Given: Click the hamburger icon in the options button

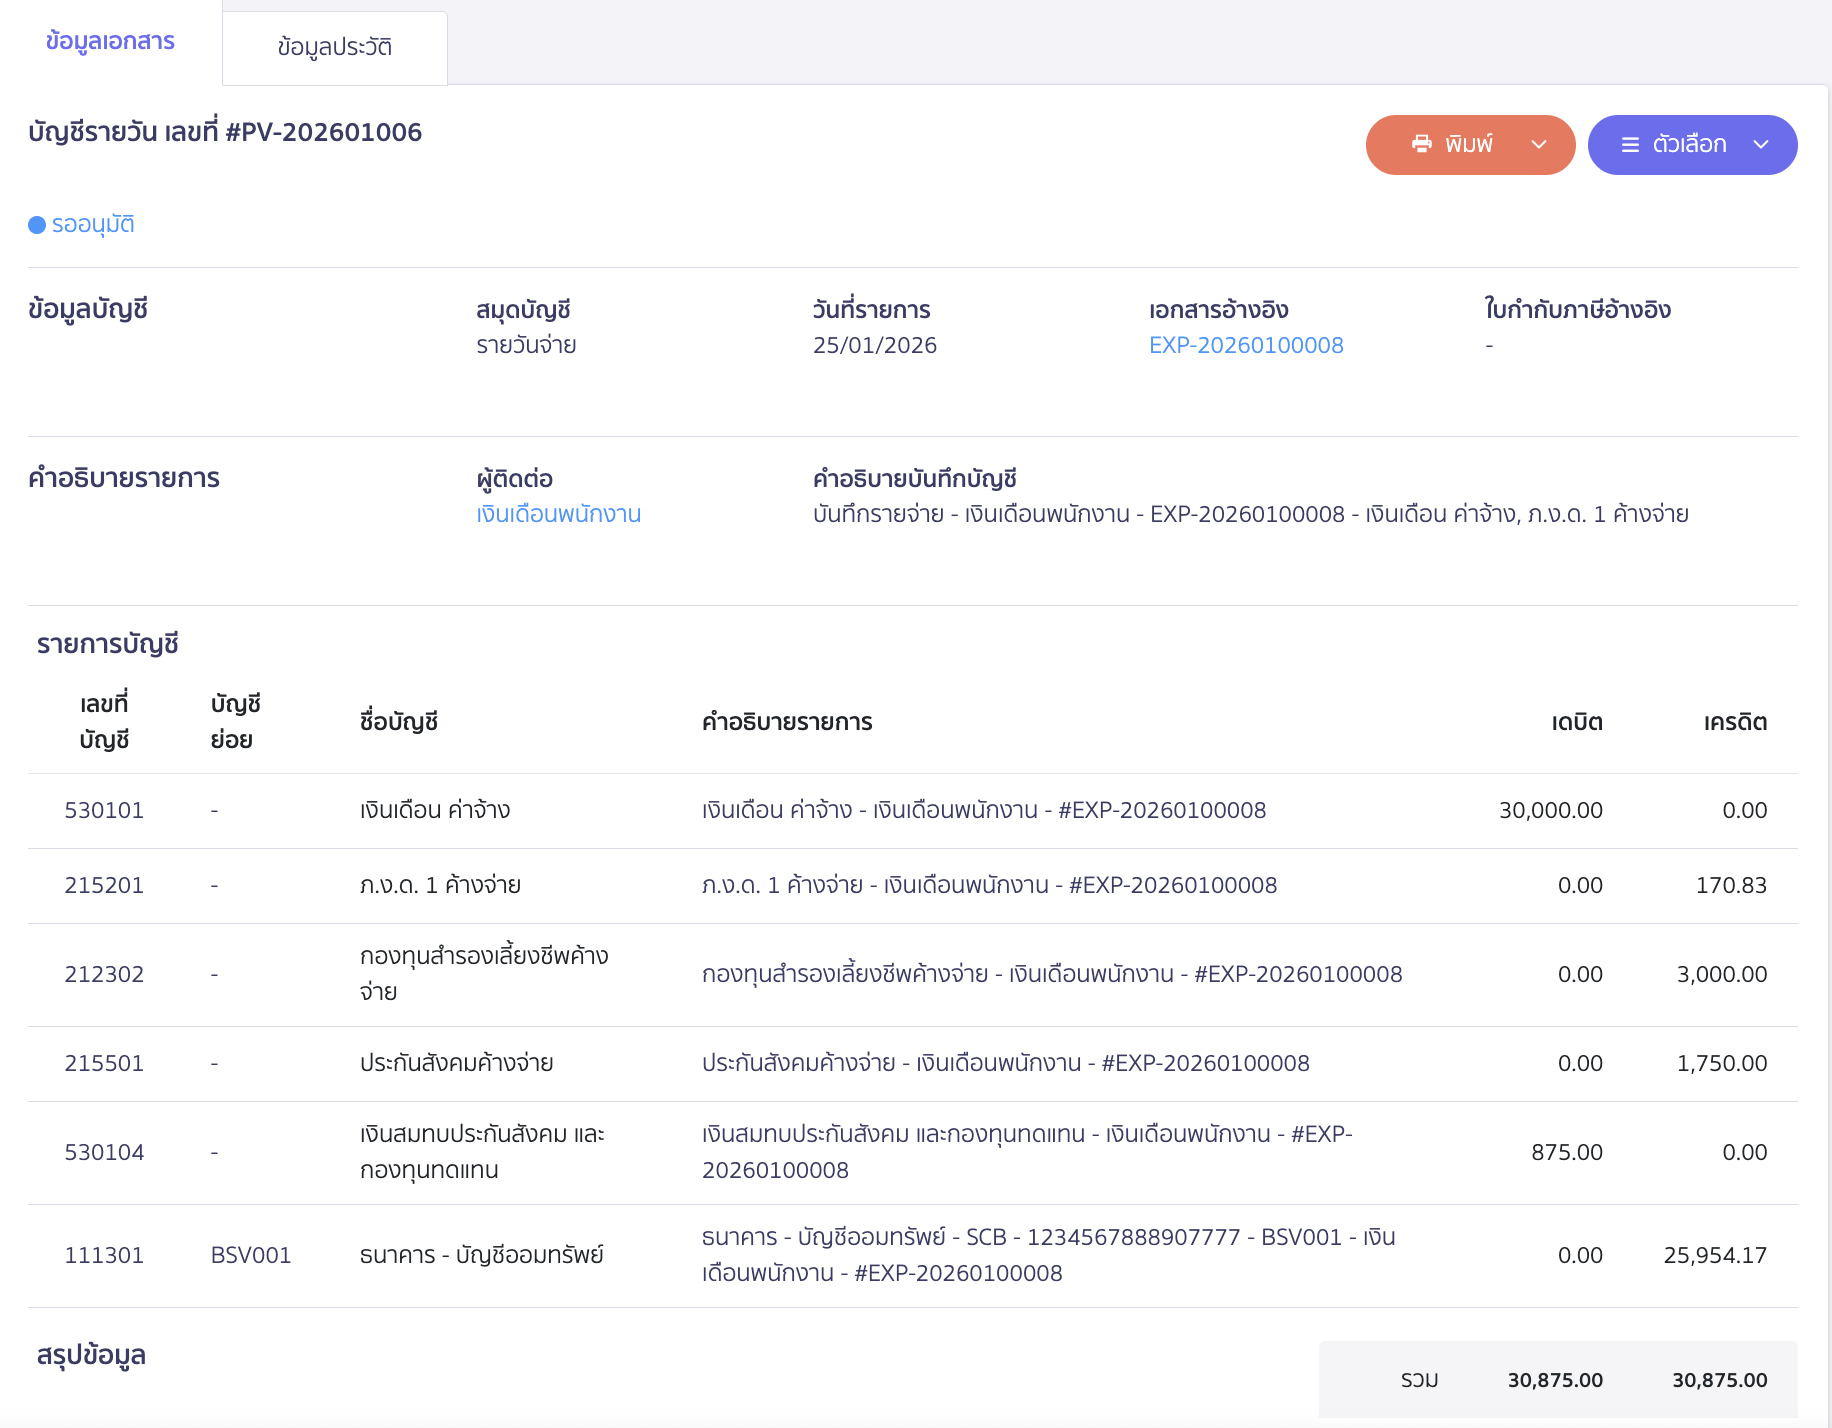Looking at the screenshot, I should pos(1630,144).
